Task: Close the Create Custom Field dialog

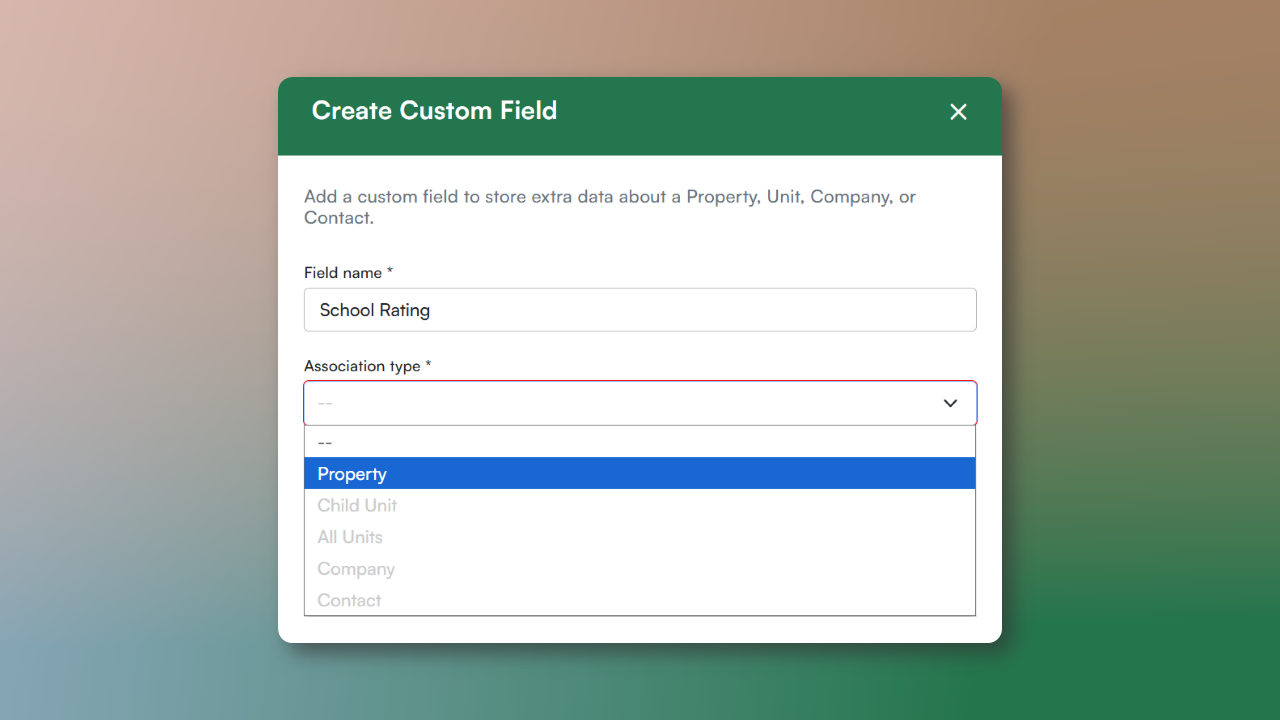Action: [958, 112]
